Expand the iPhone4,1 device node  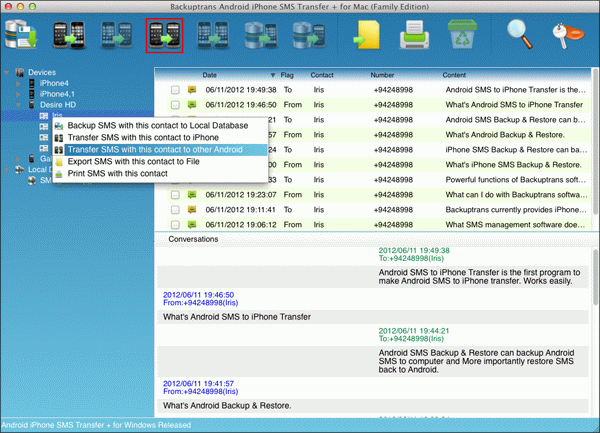coord(18,94)
